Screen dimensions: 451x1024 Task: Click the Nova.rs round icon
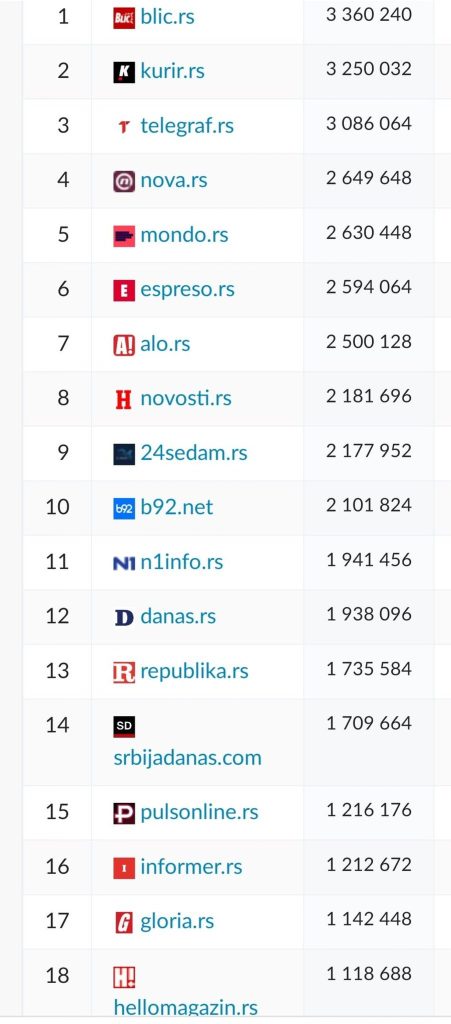point(124,181)
